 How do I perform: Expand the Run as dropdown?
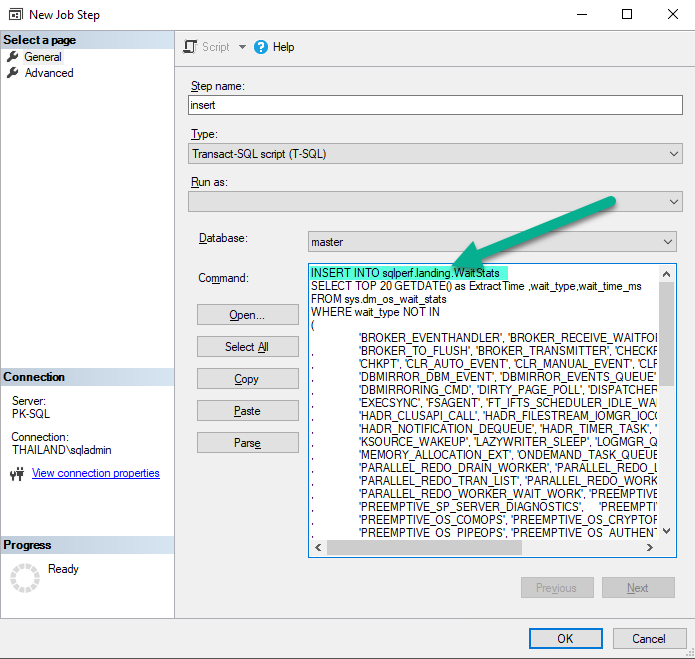coord(673,202)
